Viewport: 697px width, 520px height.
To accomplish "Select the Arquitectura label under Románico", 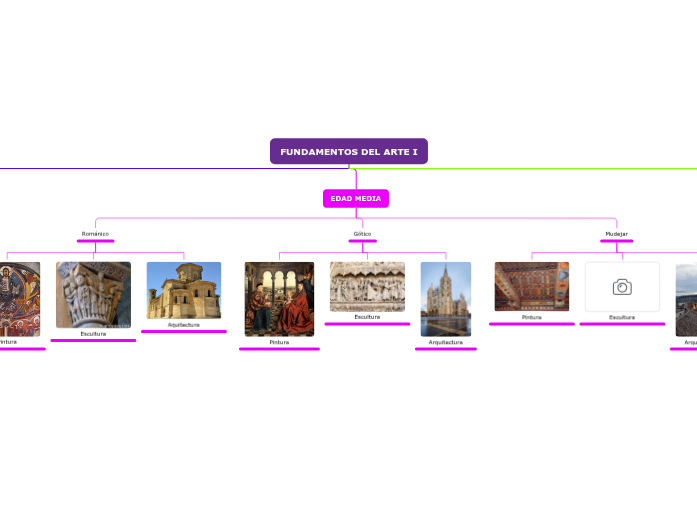I will click(x=184, y=324).
